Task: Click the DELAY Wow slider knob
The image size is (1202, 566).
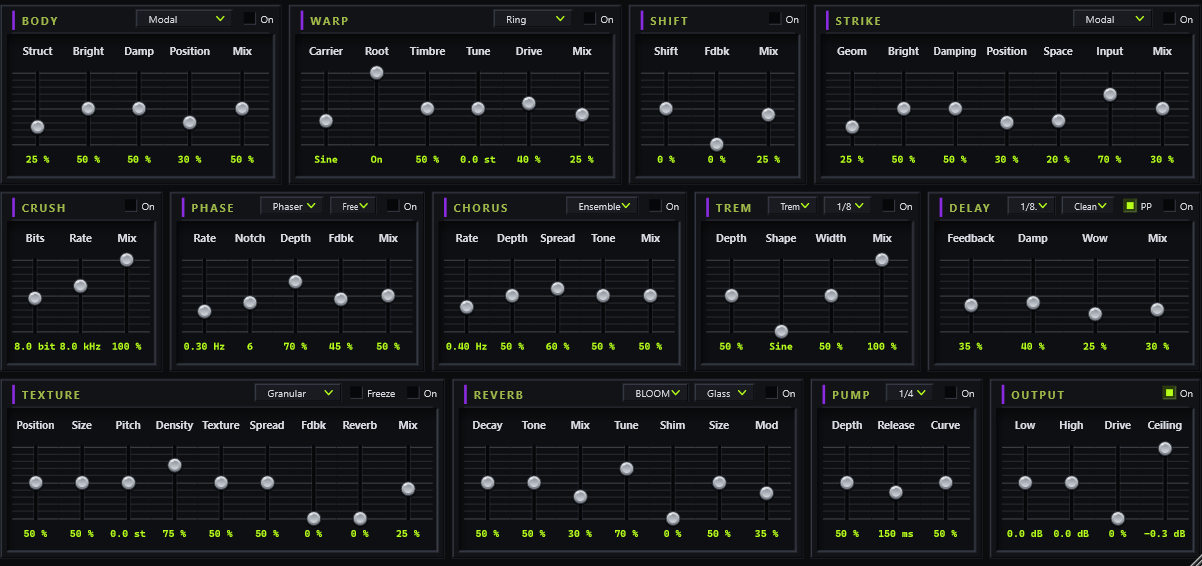Action: [x=1095, y=313]
